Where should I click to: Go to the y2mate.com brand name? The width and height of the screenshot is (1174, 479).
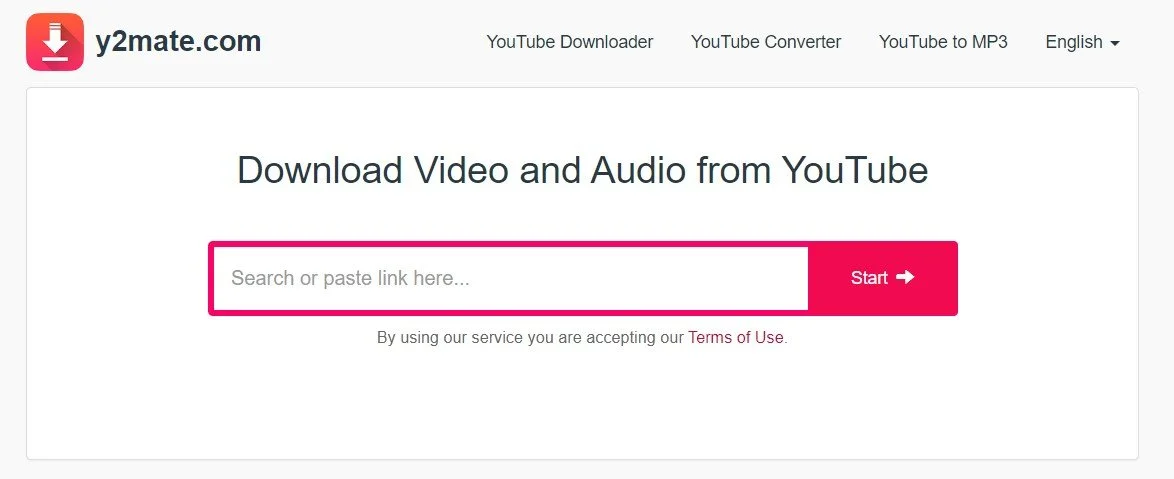pos(178,41)
